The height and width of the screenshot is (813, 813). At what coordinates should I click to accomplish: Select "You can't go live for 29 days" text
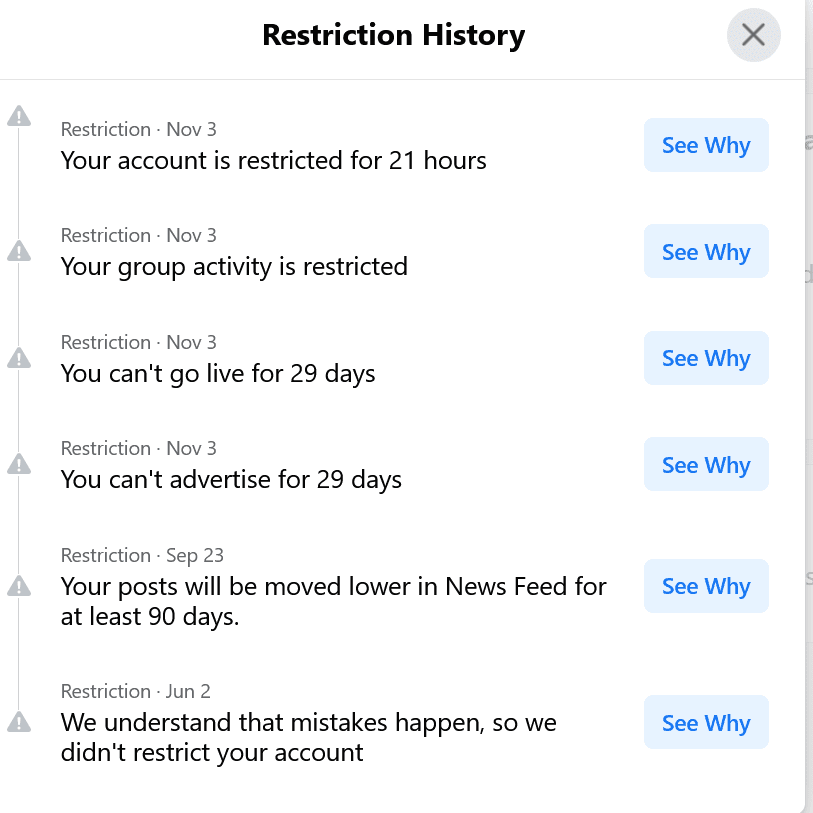[218, 374]
